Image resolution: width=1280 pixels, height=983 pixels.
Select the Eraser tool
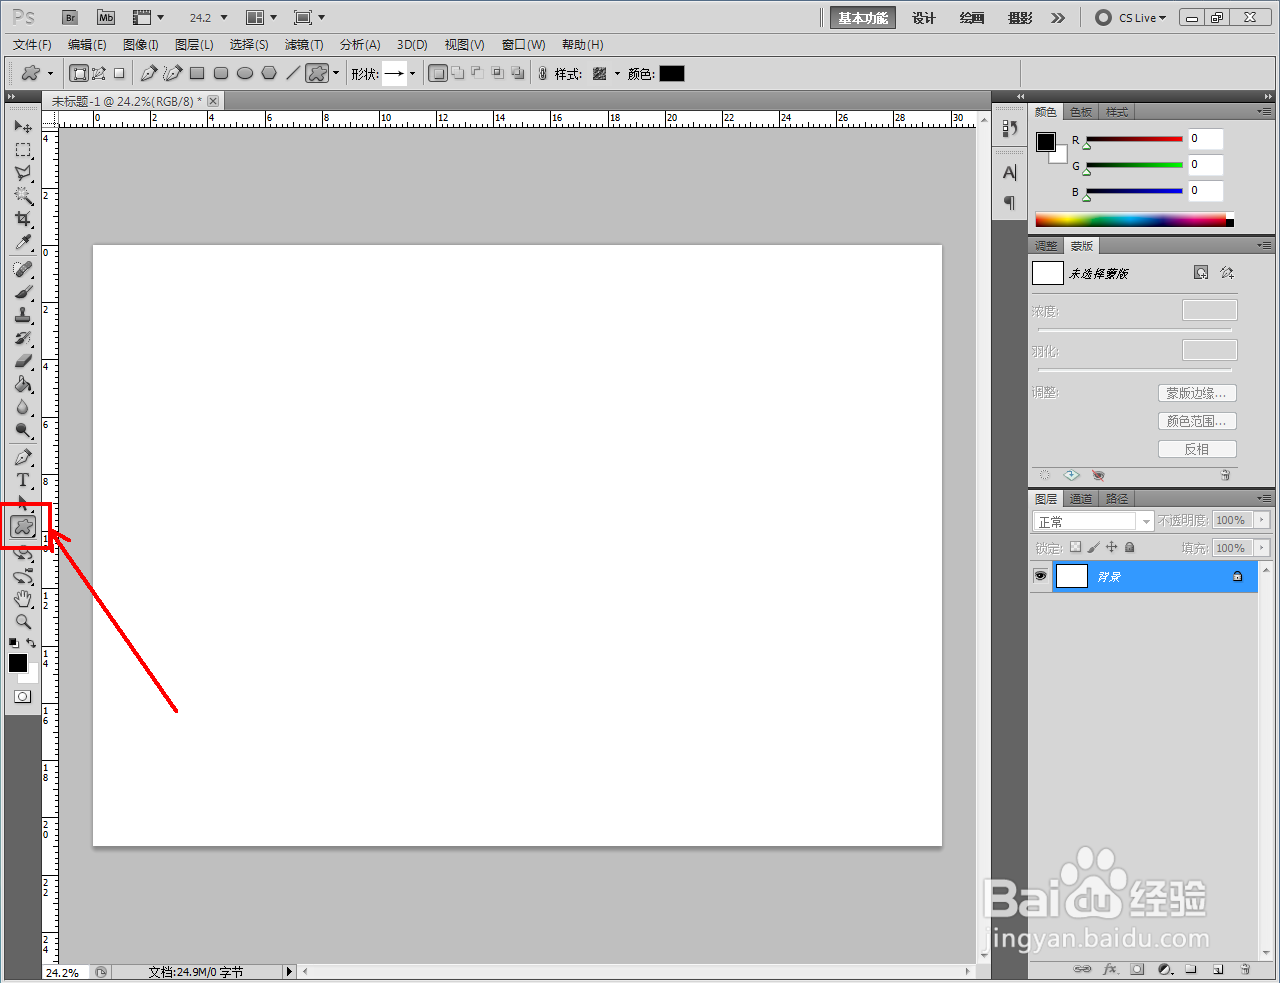pyautogui.click(x=23, y=362)
